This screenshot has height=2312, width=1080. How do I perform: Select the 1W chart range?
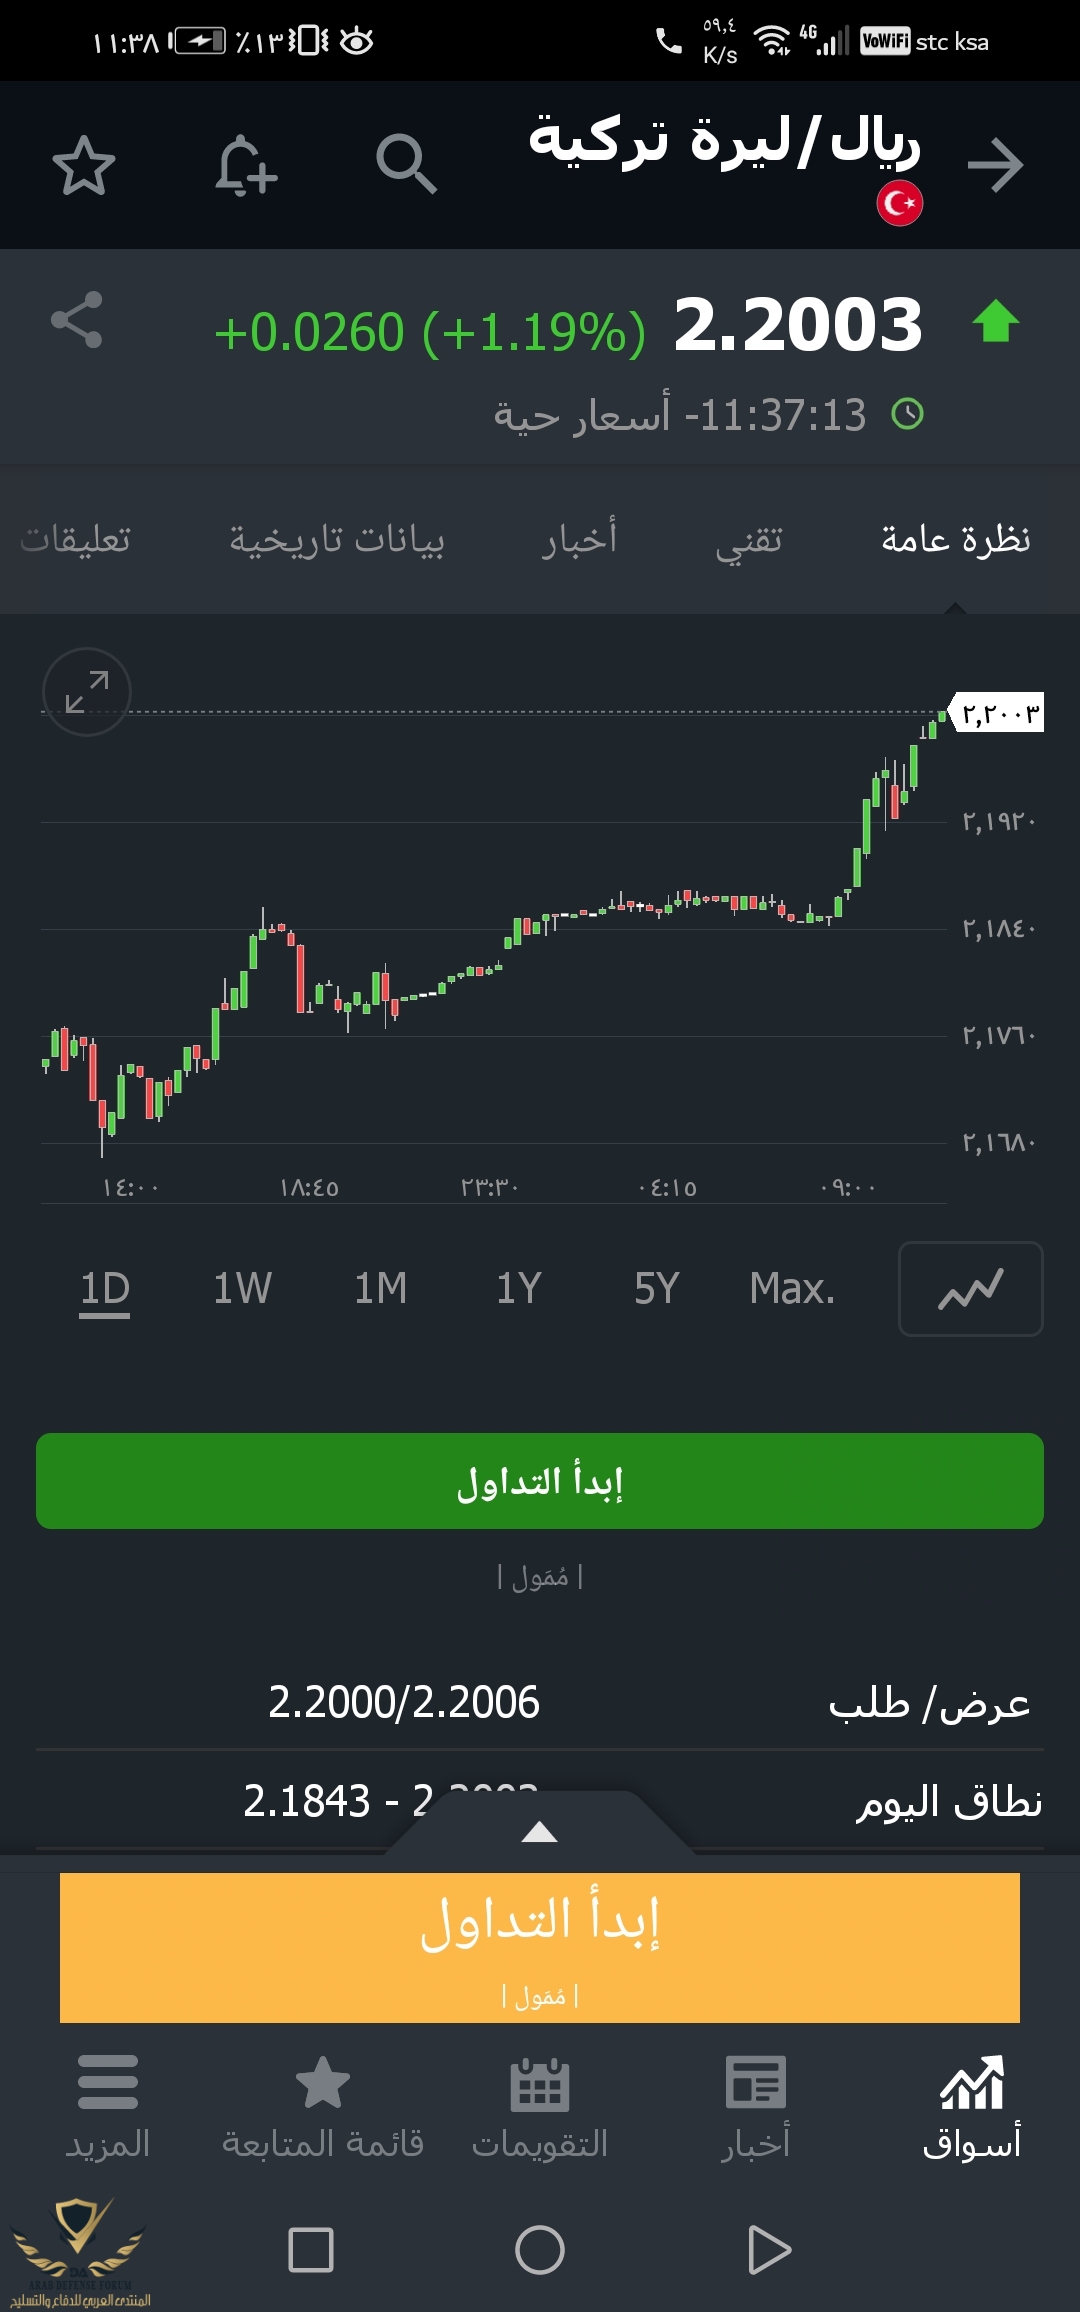(242, 1288)
